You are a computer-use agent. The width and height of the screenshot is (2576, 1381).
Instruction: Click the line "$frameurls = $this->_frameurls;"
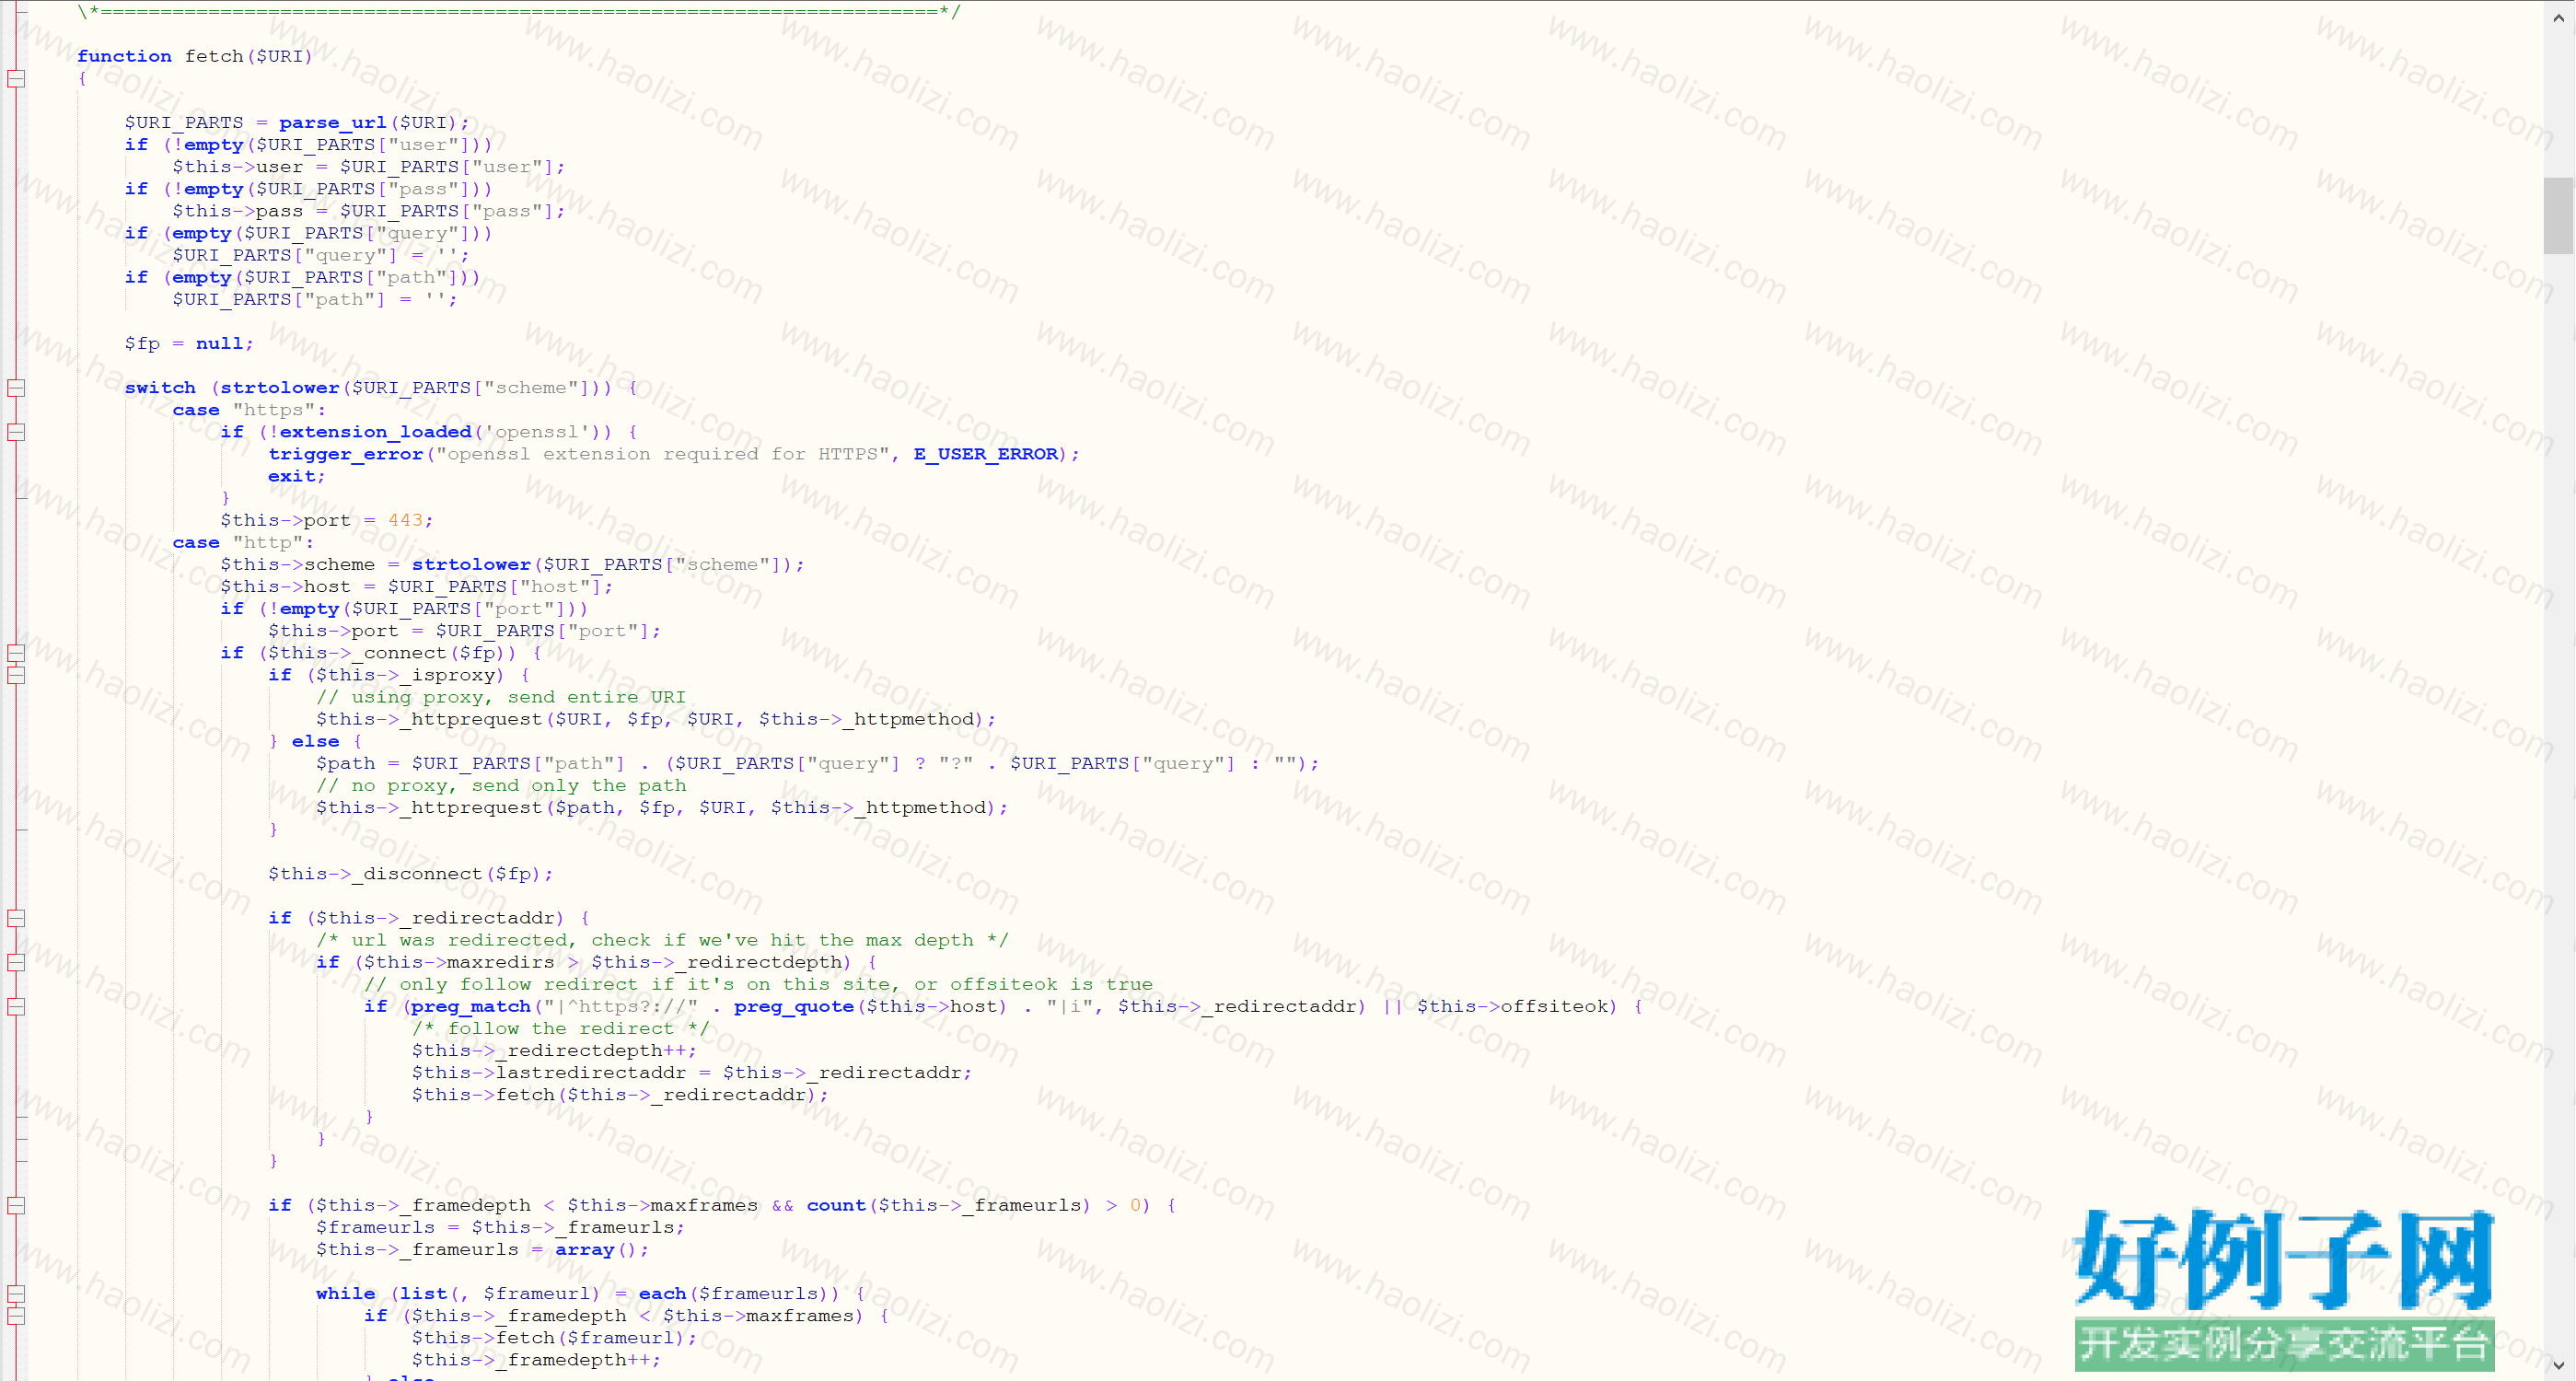pos(501,1227)
